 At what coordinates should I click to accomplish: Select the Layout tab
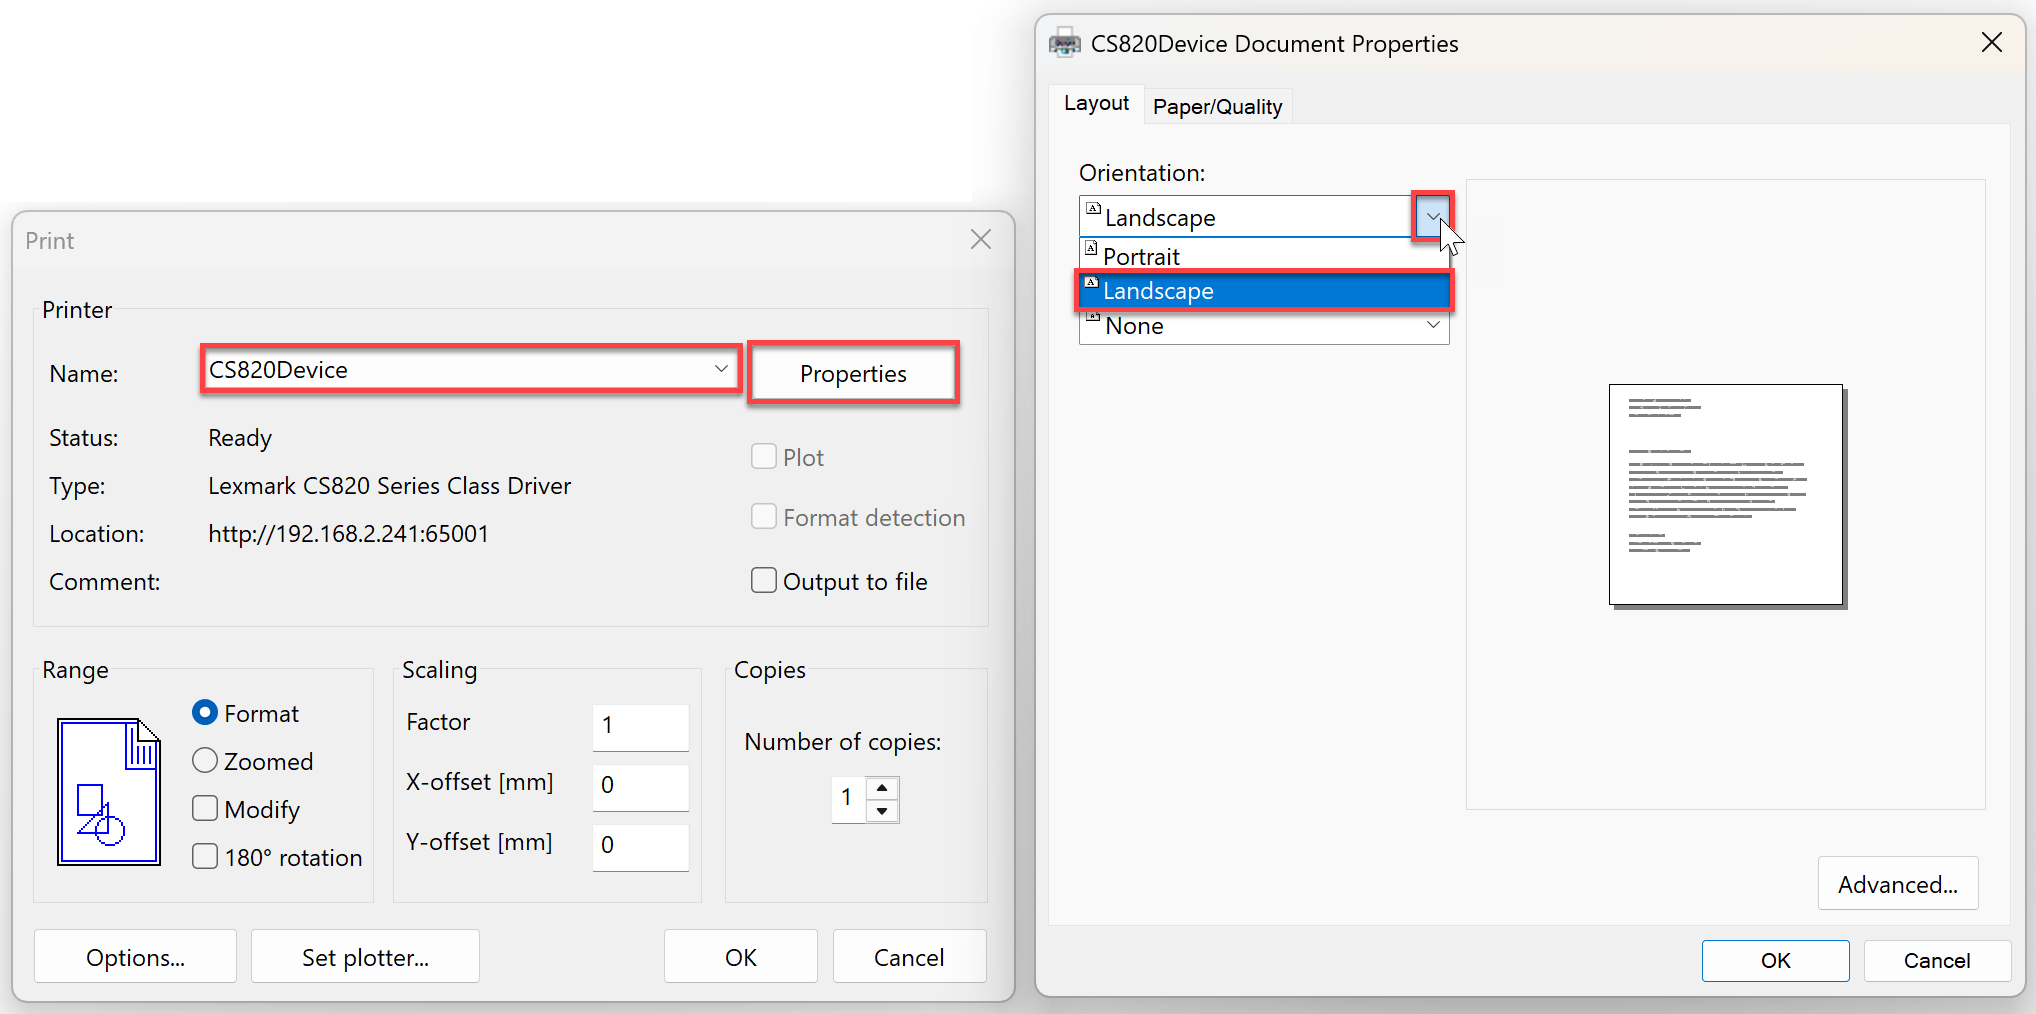(x=1096, y=104)
